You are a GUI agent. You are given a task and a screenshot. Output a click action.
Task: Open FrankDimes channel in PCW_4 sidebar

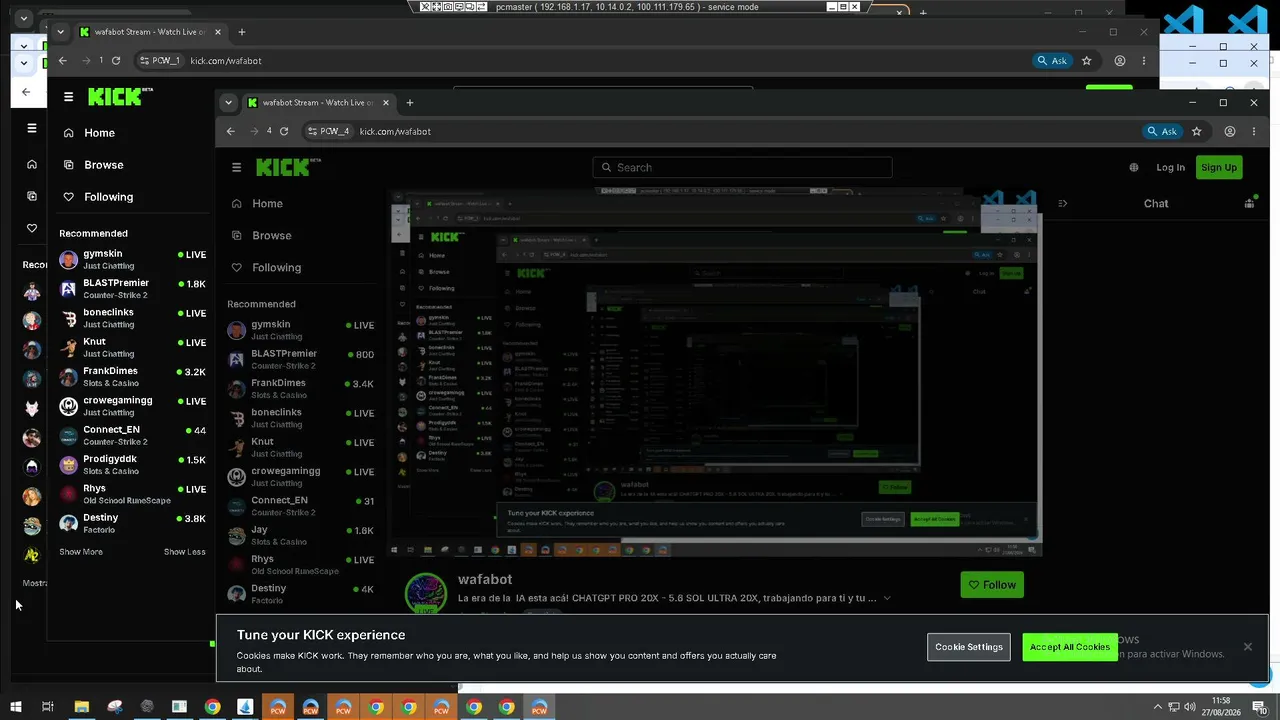[x=301, y=389]
